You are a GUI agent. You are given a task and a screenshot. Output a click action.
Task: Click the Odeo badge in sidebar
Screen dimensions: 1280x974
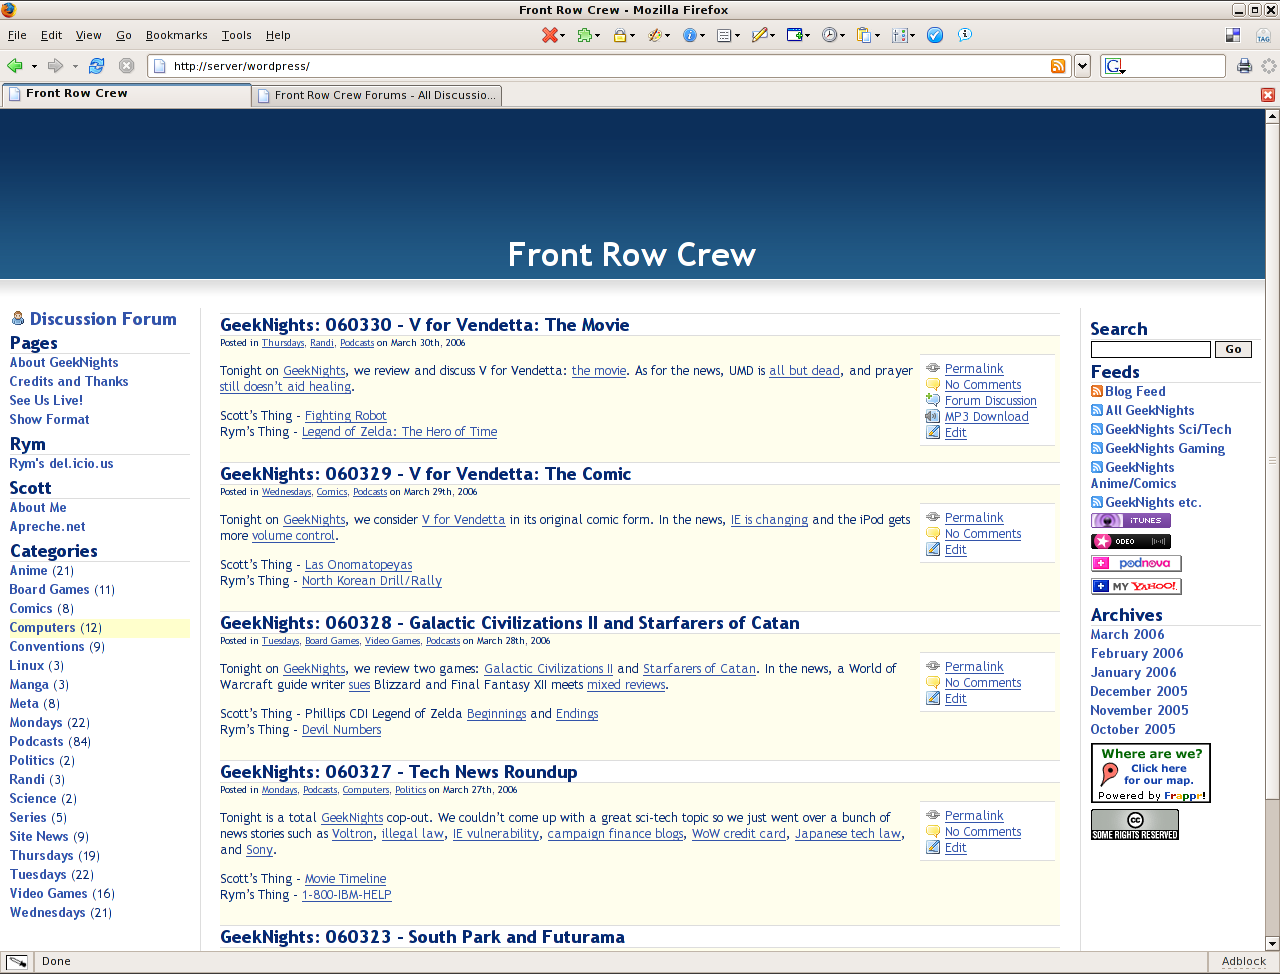click(x=1131, y=541)
